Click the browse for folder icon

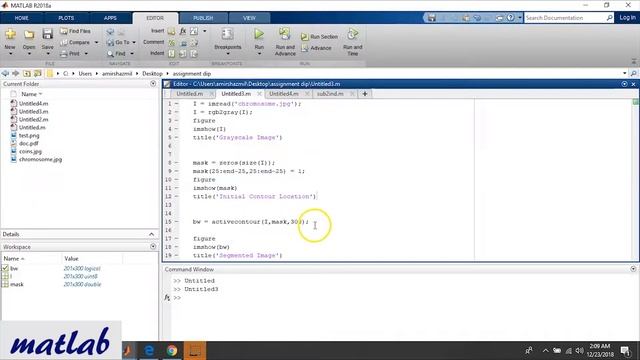(38, 73)
